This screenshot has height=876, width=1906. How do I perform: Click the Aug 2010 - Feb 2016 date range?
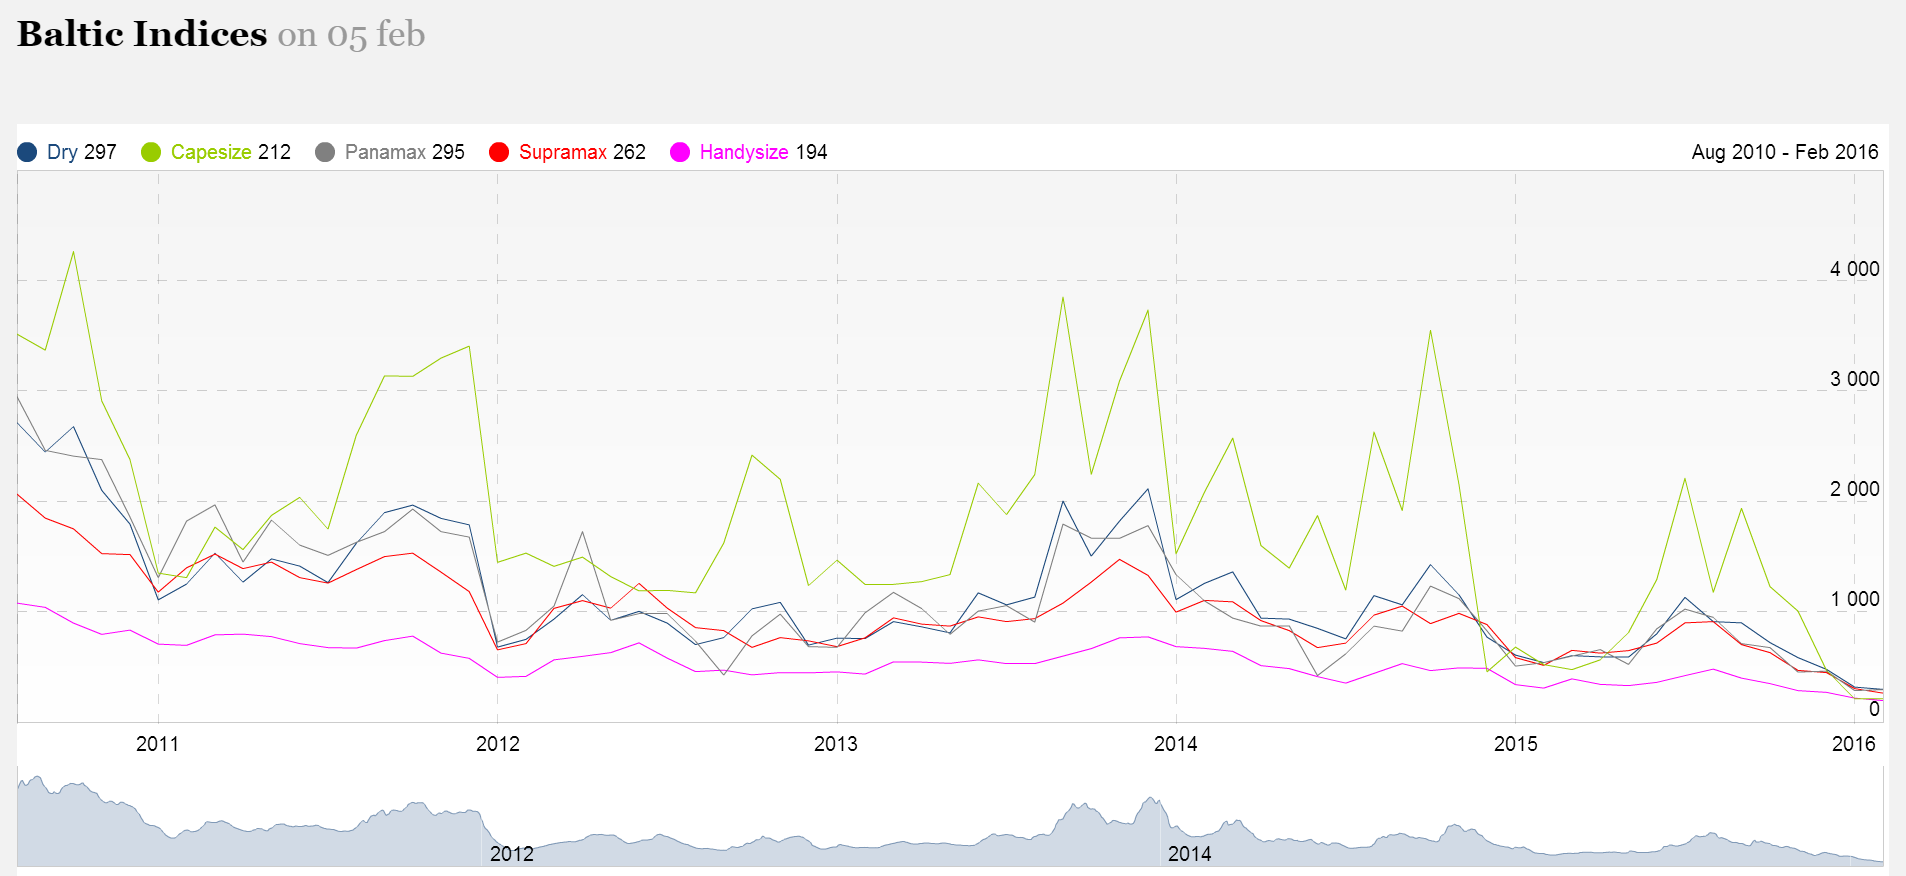coord(1784,152)
